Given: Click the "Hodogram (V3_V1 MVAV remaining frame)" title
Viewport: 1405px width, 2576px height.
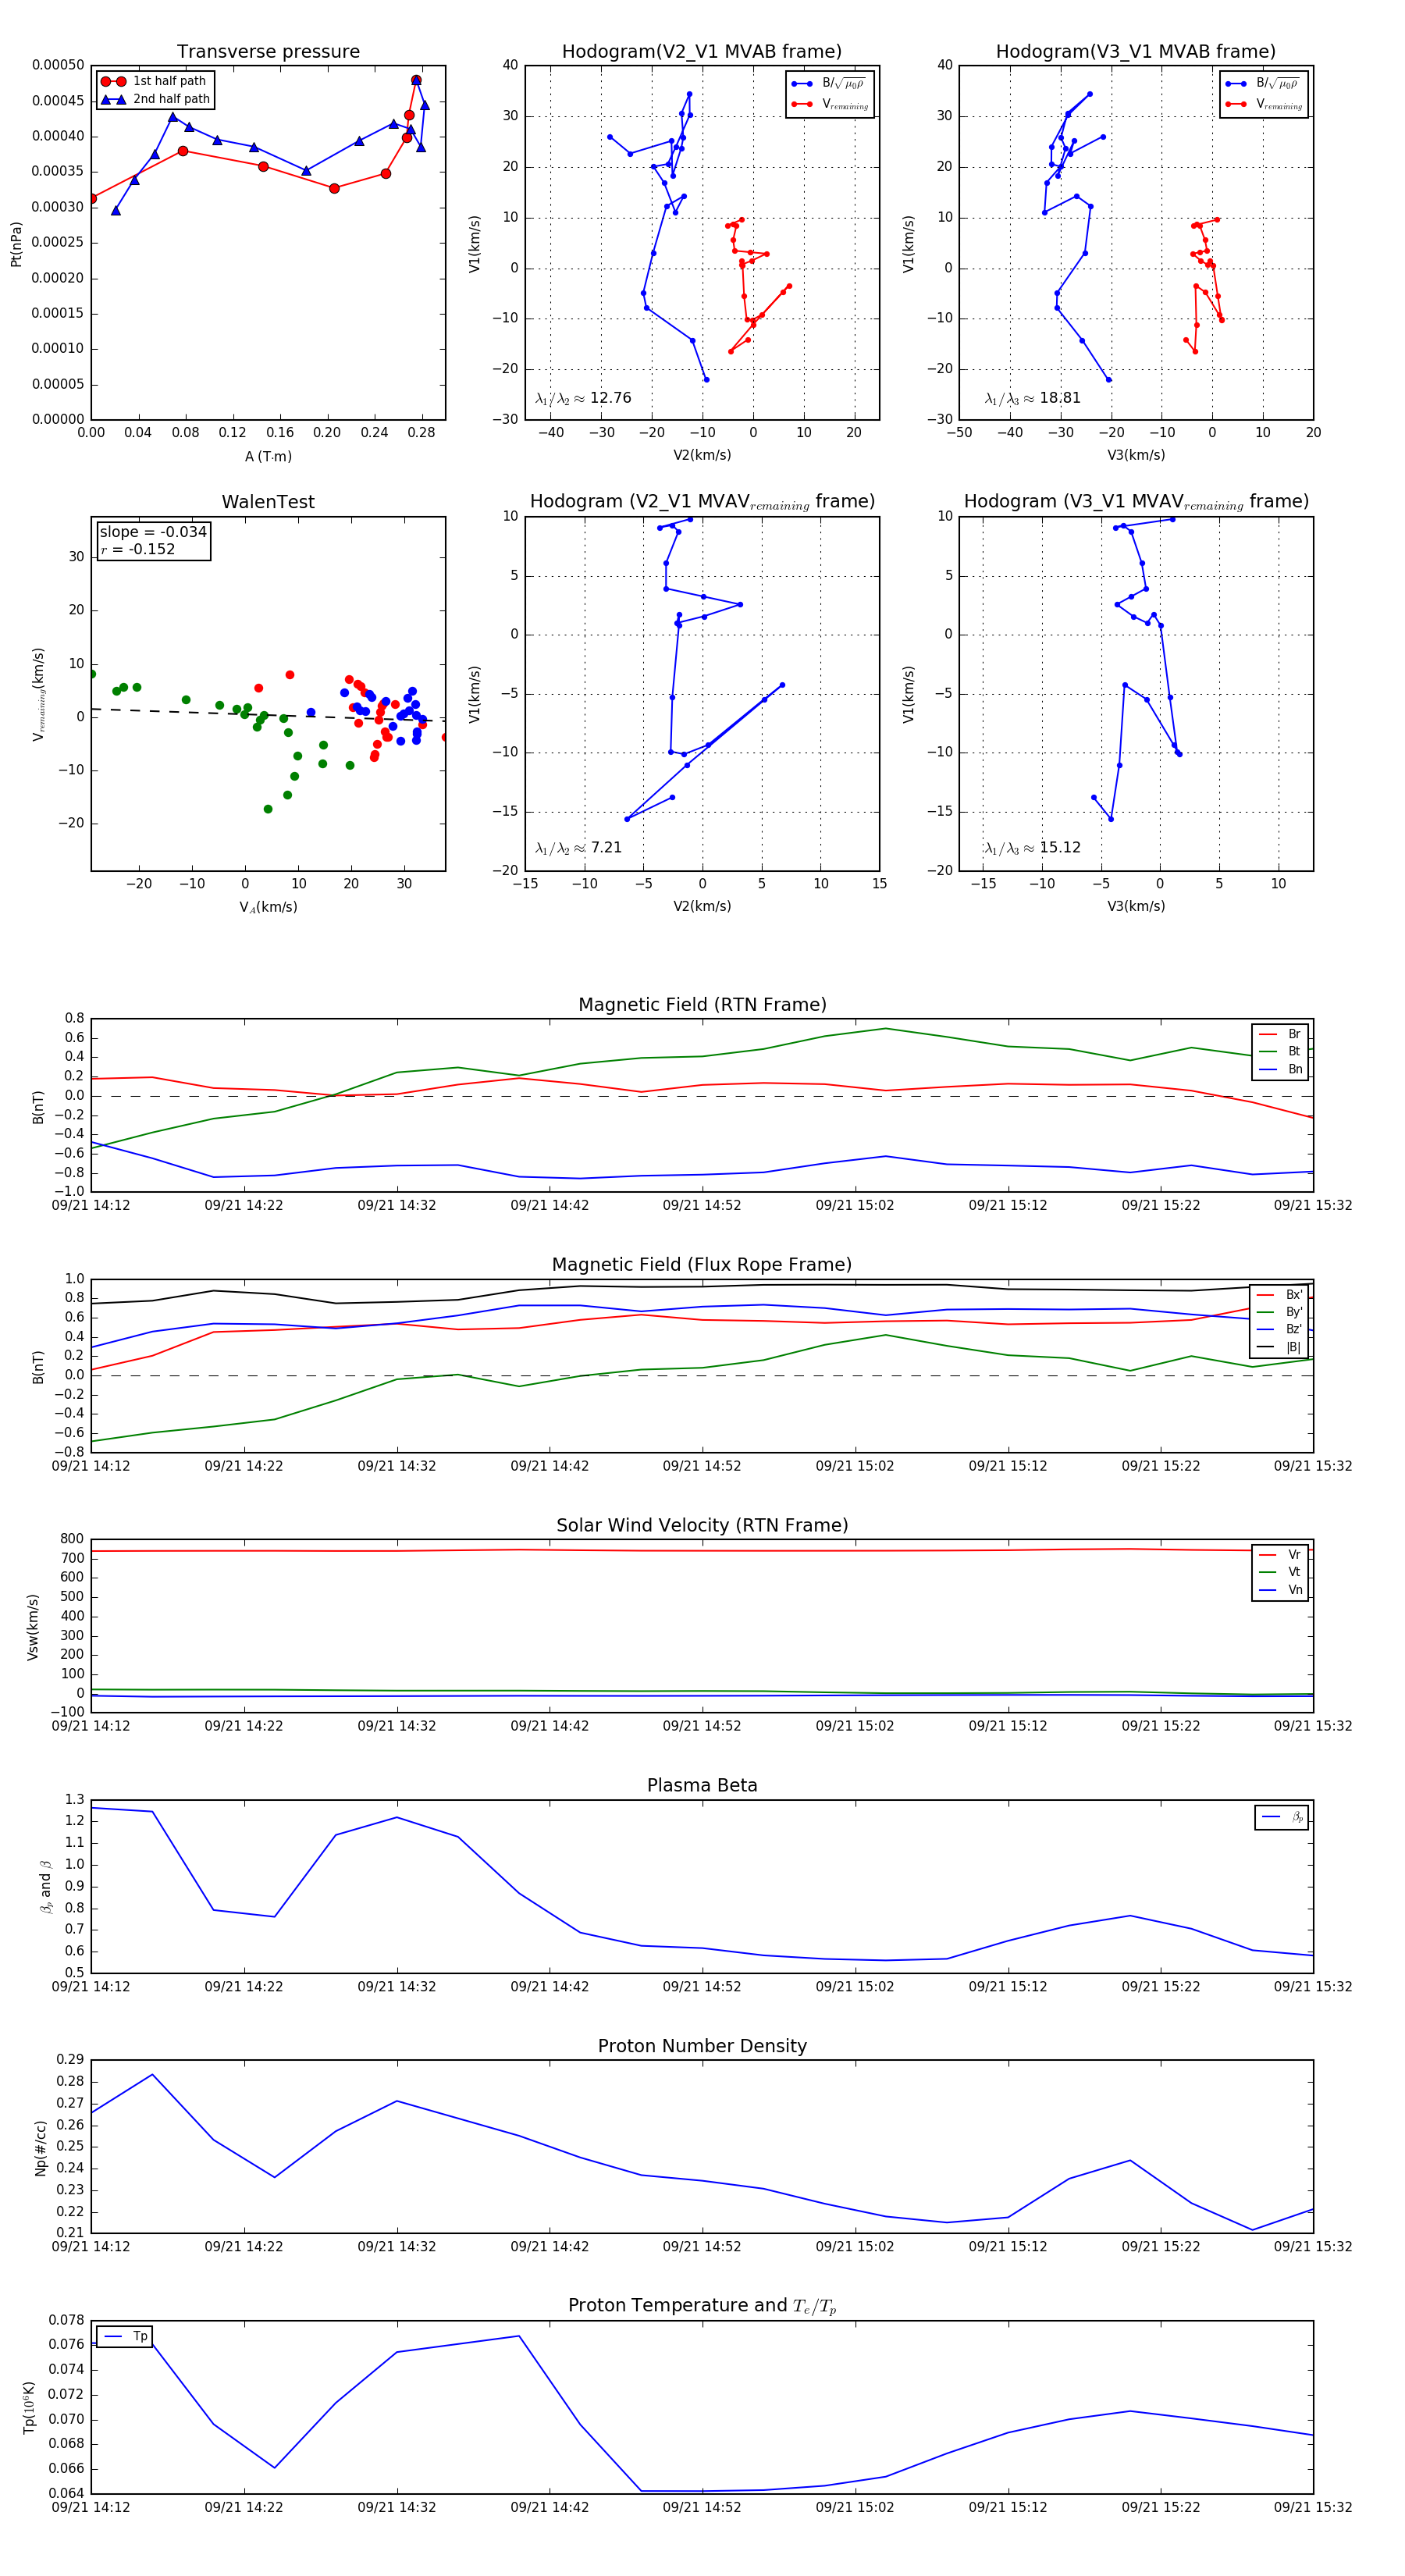Looking at the screenshot, I should pyautogui.click(x=1136, y=502).
